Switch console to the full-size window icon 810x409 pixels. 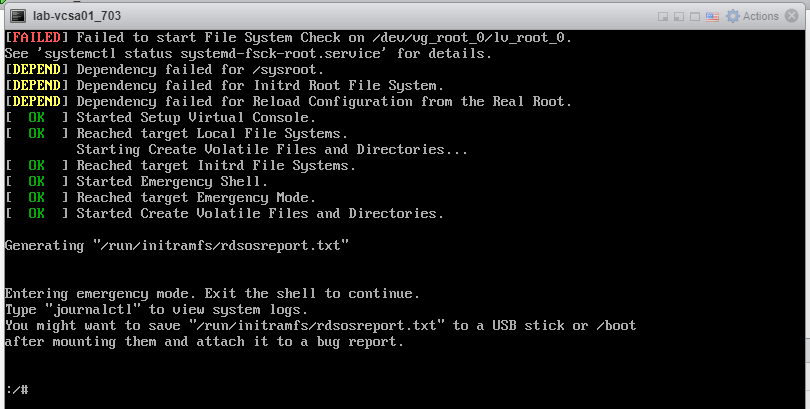pyautogui.click(x=696, y=17)
